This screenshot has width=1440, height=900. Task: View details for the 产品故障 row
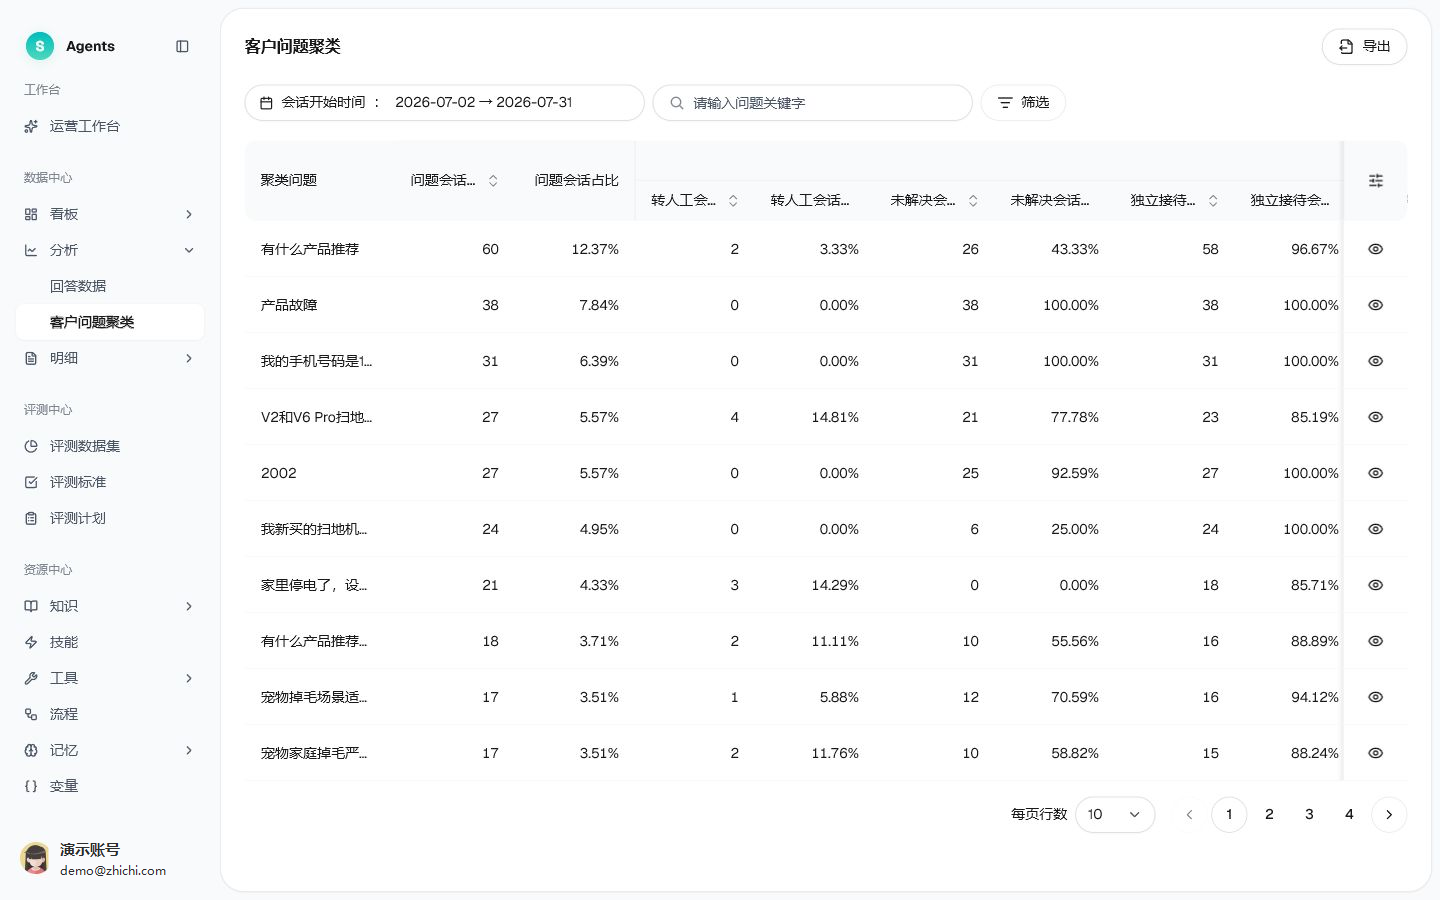(1376, 305)
